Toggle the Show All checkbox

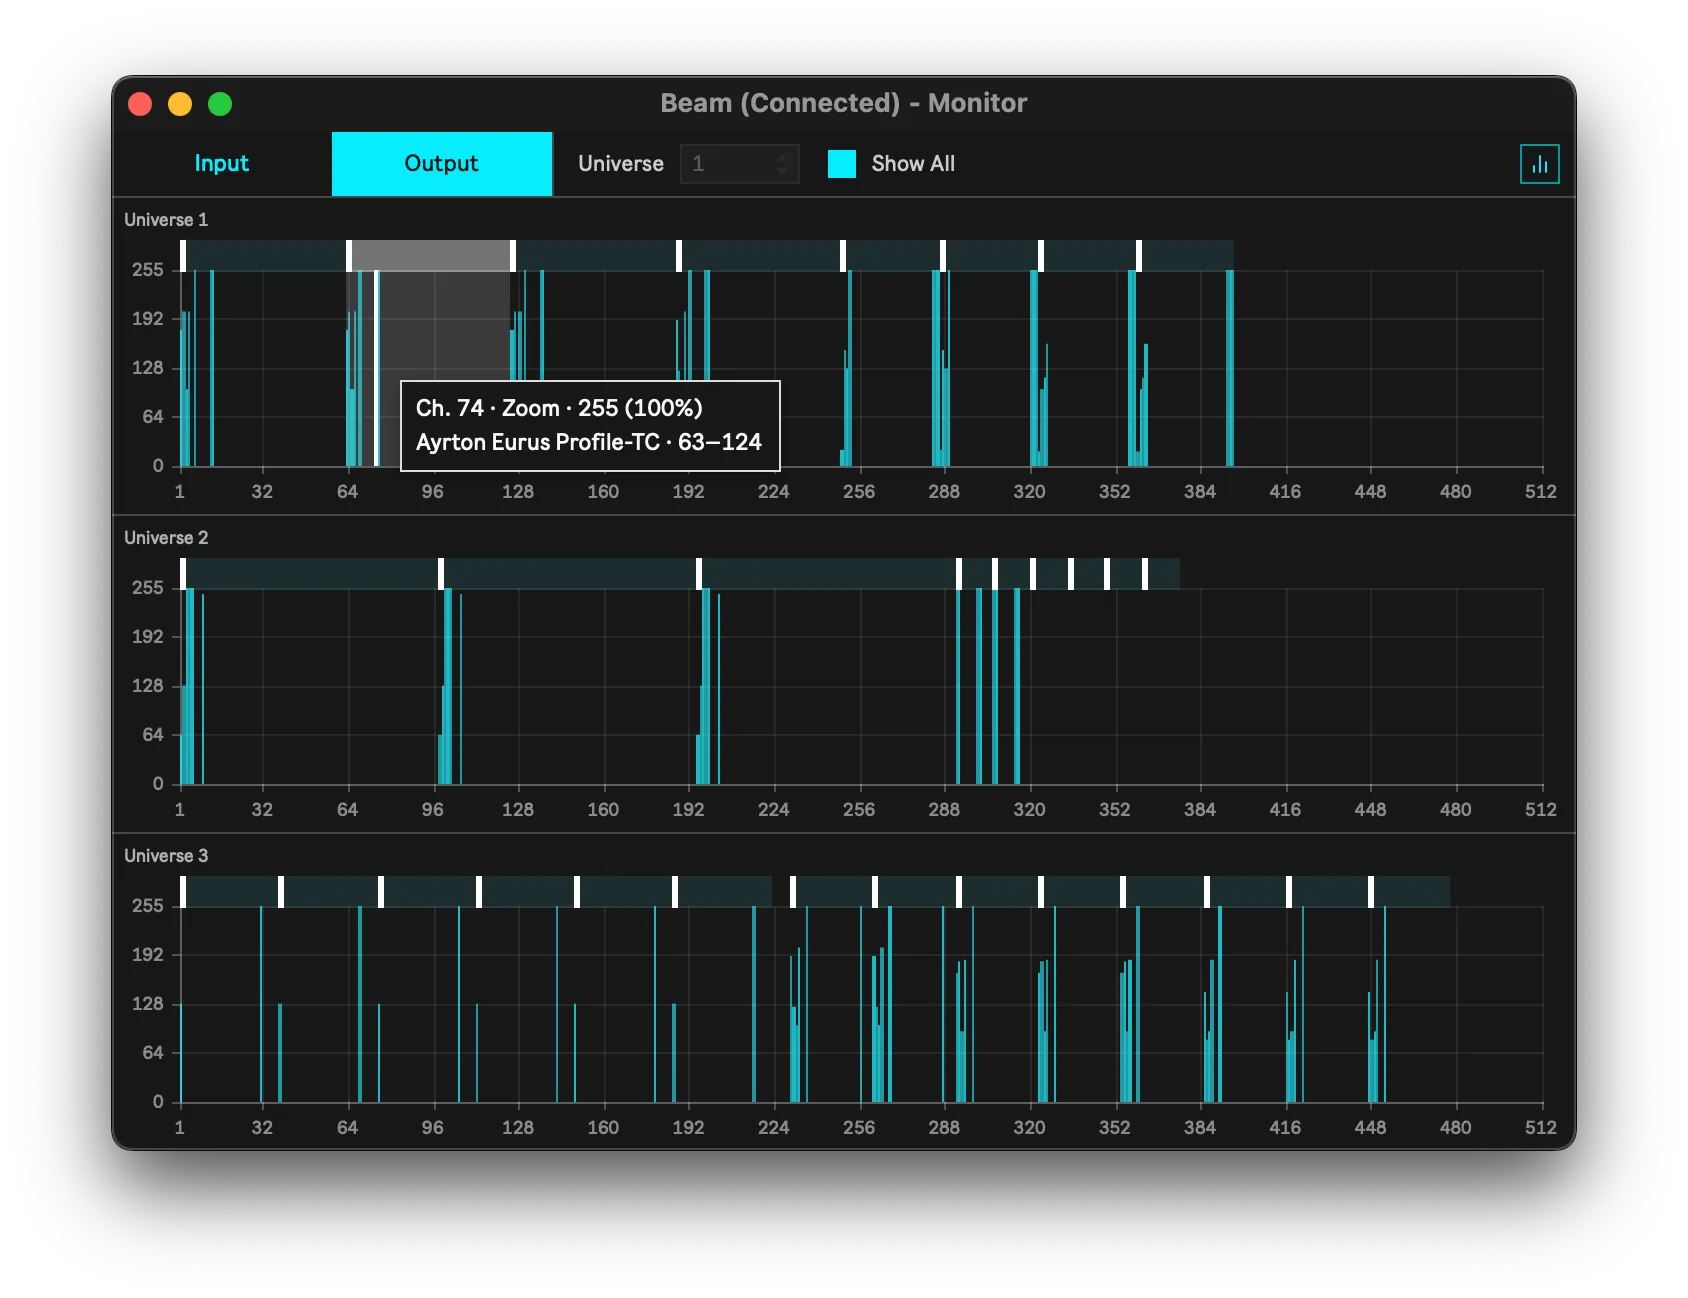coord(842,164)
